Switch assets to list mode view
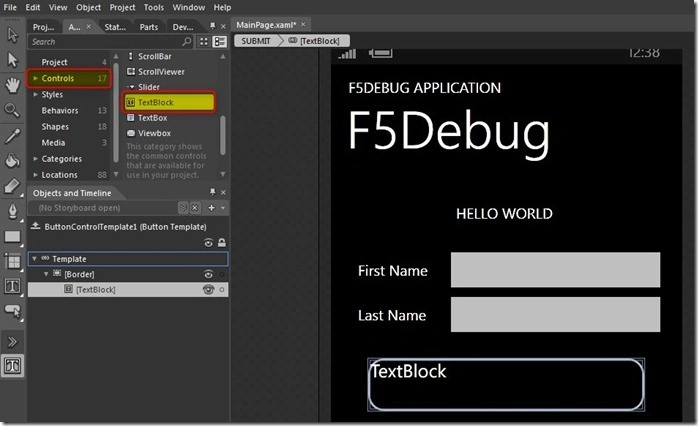The image size is (698, 426). [220, 41]
